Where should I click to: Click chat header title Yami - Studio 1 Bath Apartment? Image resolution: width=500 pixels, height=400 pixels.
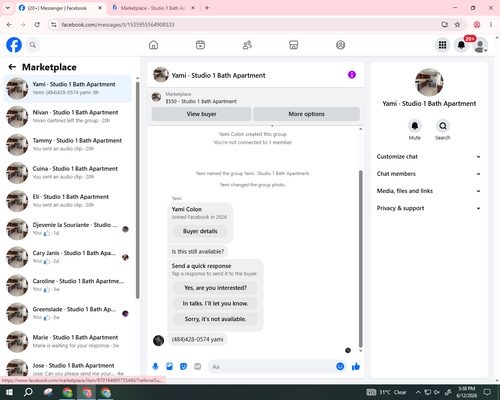218,75
